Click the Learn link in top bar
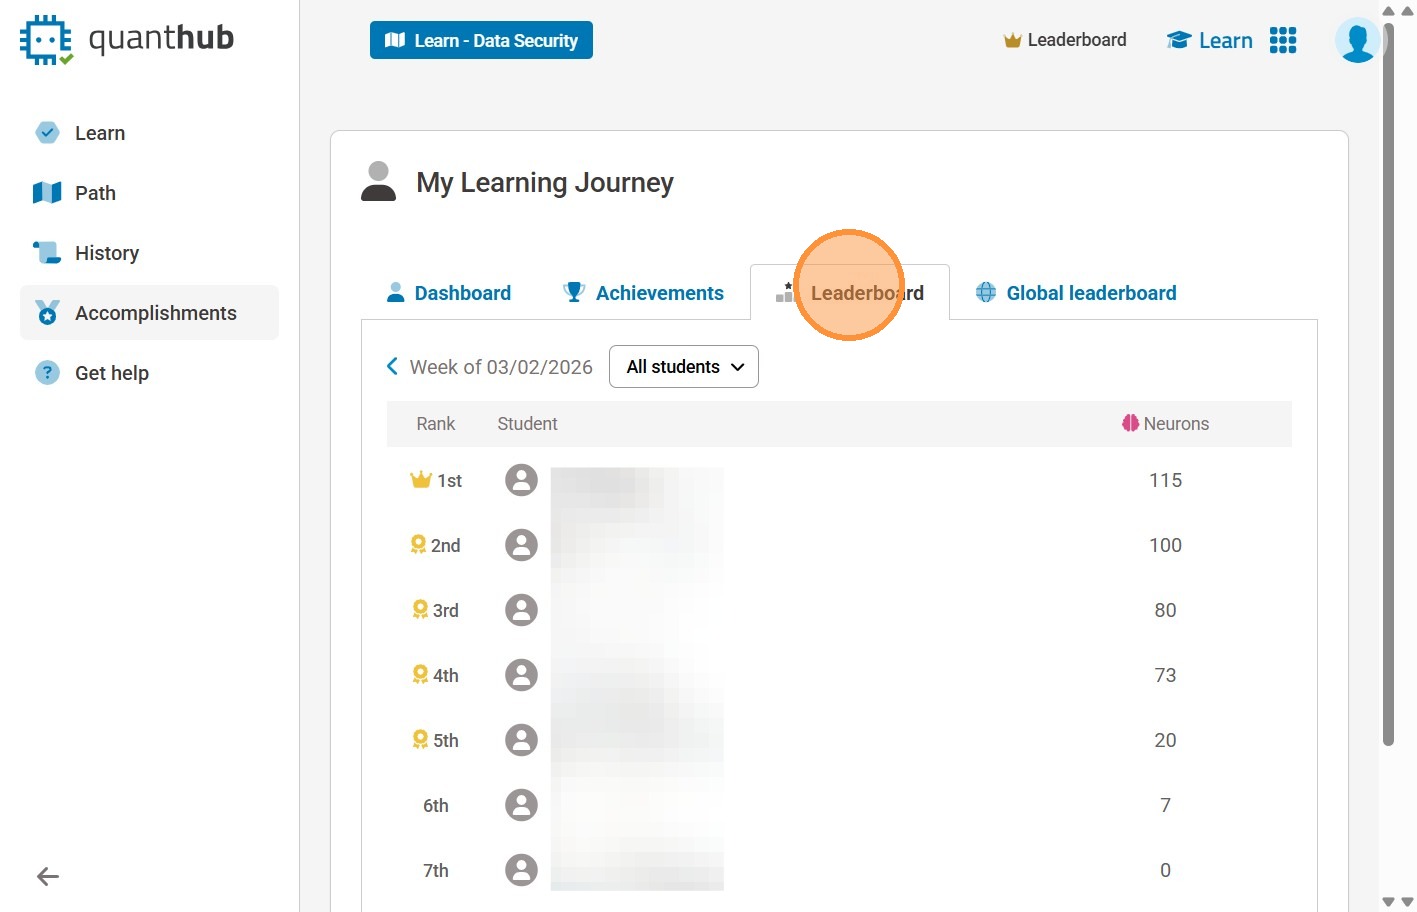This screenshot has width=1417, height=912. pos(1210,40)
